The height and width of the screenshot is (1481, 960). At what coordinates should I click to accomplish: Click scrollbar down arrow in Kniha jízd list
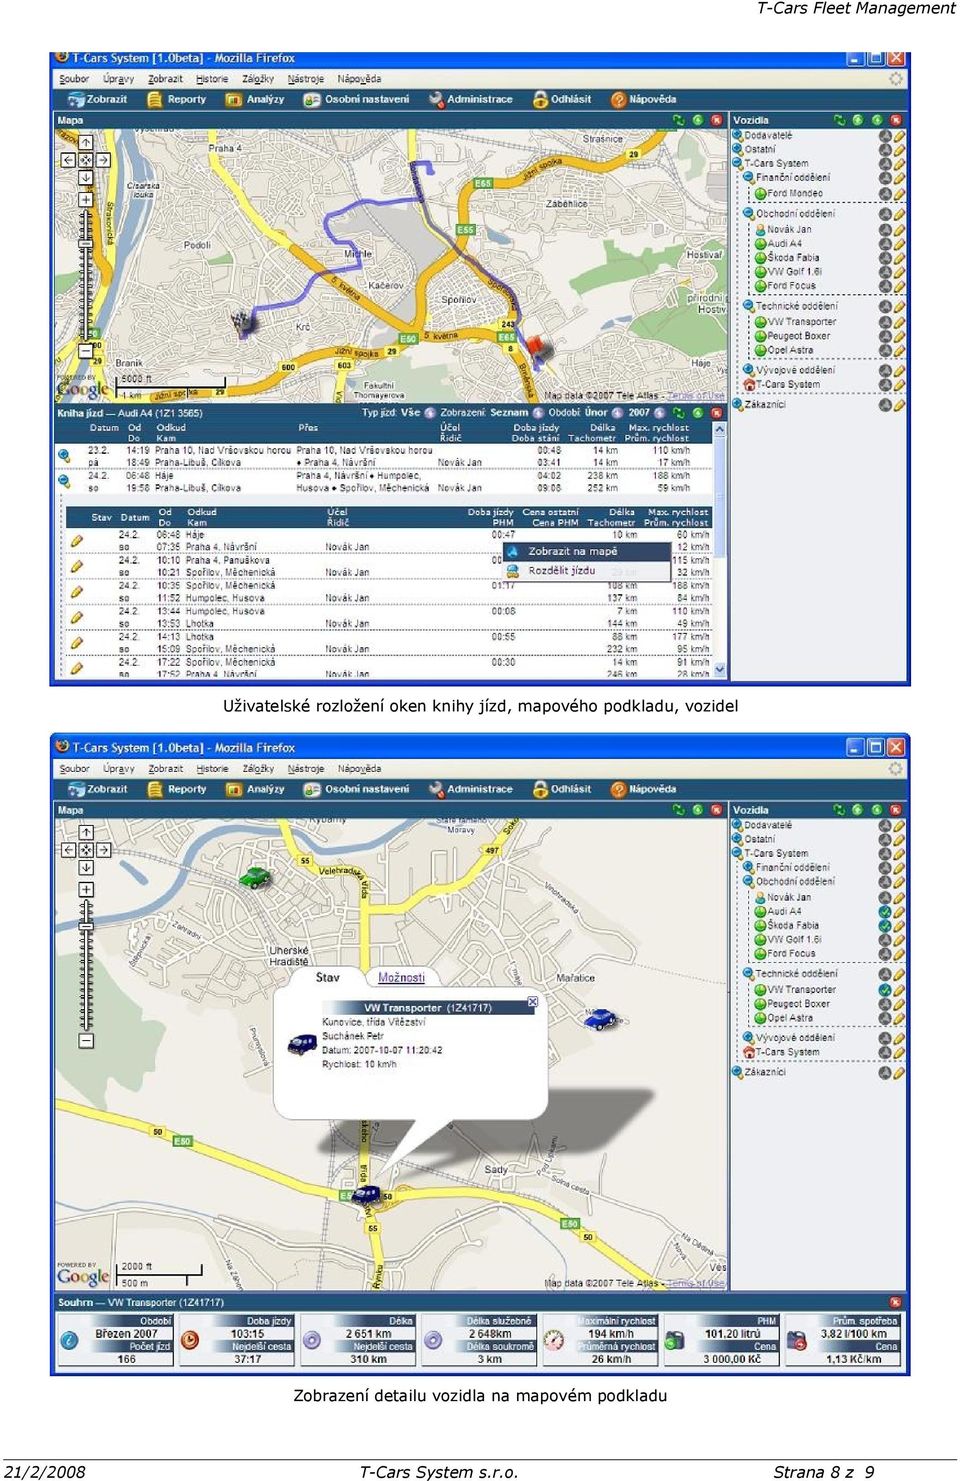point(720,670)
